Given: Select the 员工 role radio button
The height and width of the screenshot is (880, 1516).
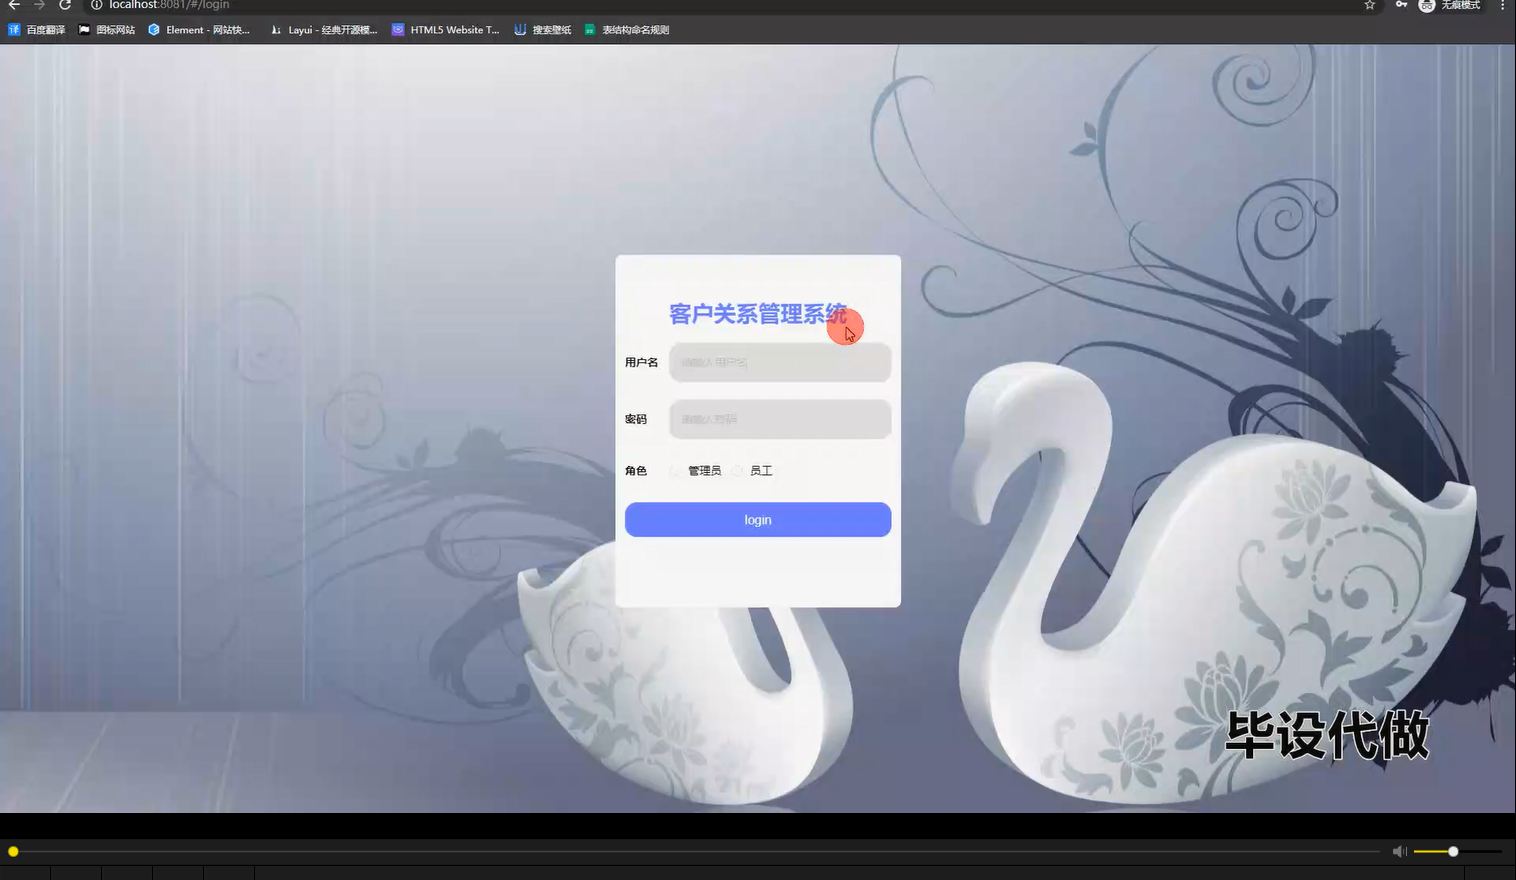Looking at the screenshot, I should pos(737,470).
